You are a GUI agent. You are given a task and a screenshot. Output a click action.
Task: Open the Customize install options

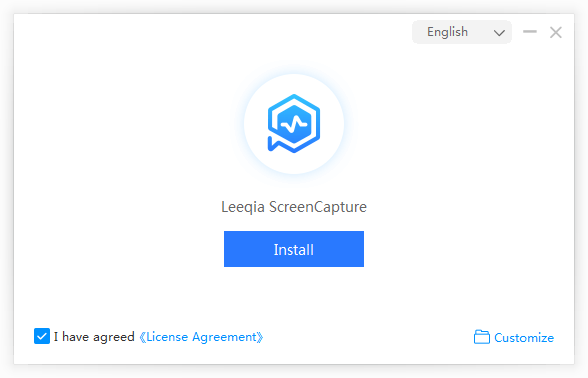(x=514, y=337)
